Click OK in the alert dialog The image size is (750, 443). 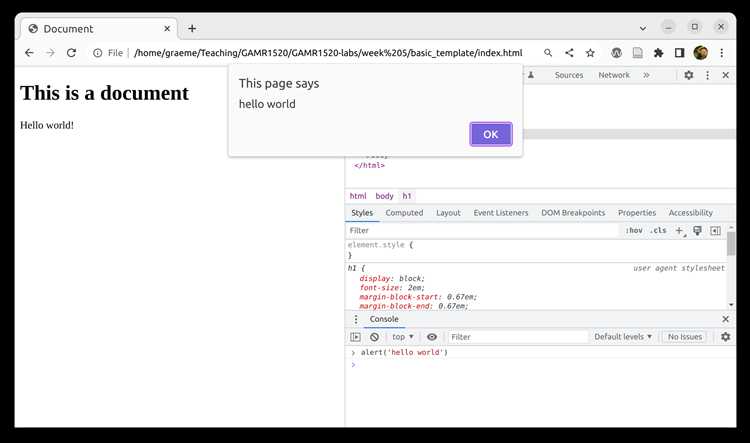pos(491,134)
